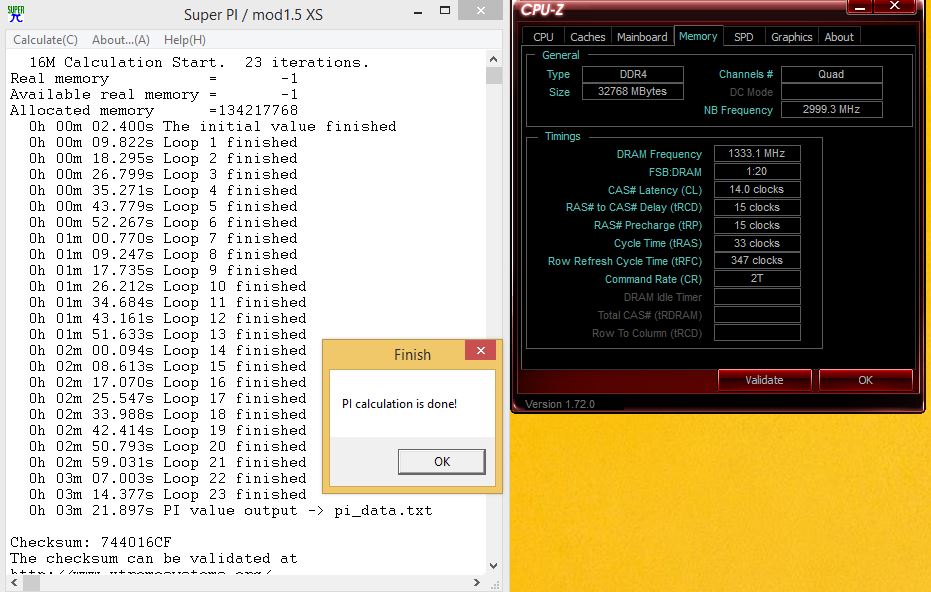Click the "PI value output -> pi_data.txt" line
Viewport: 931px width, 592px height.
tap(230, 511)
